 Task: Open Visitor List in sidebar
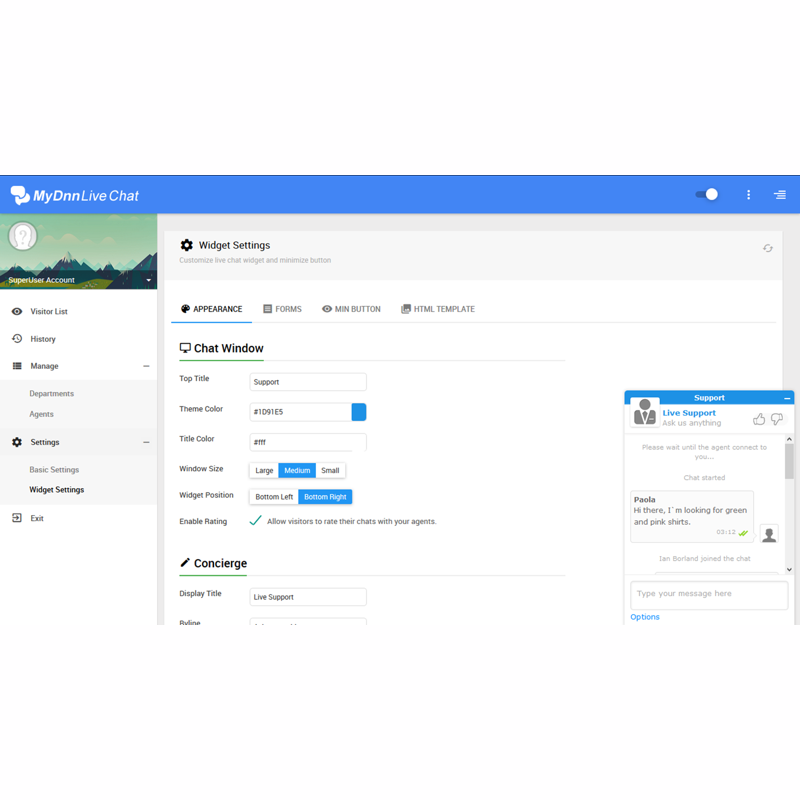point(49,311)
